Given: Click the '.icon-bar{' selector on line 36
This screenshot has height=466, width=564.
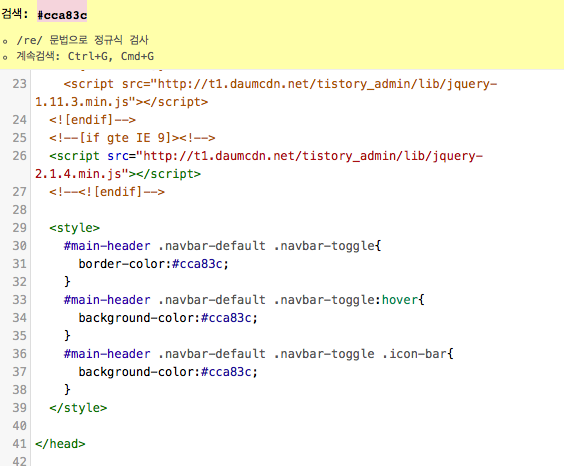Looking at the screenshot, I should click(x=417, y=354).
